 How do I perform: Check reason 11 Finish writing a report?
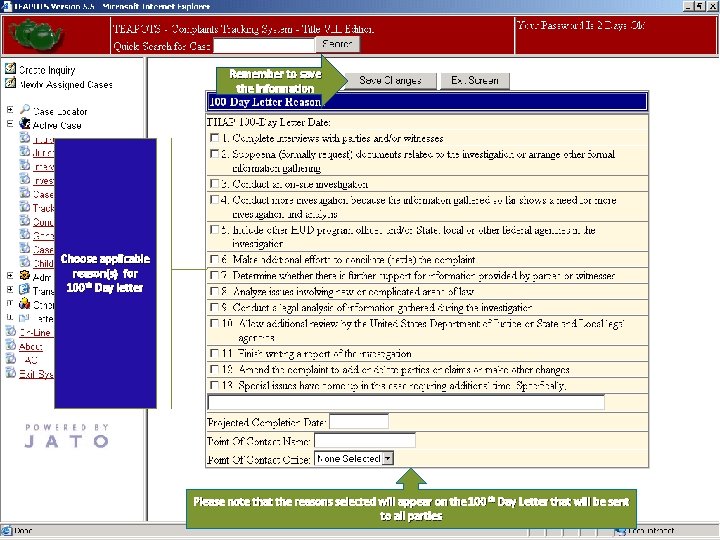click(214, 353)
